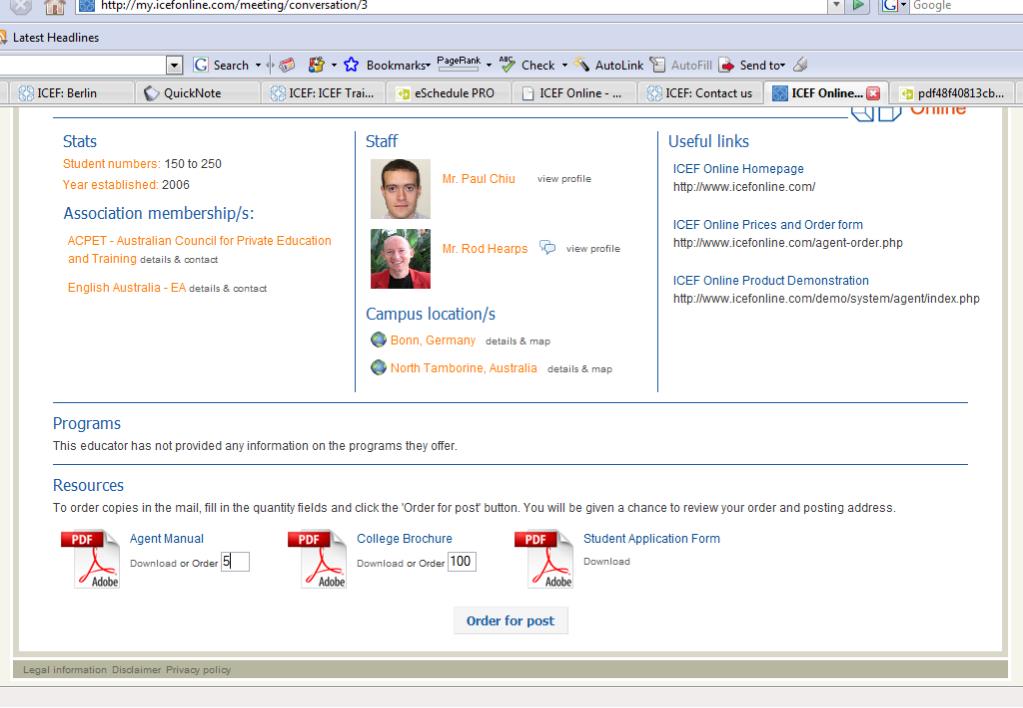Open ICEF Online Homepage link
This screenshot has height=708, width=1023.
tap(739, 169)
